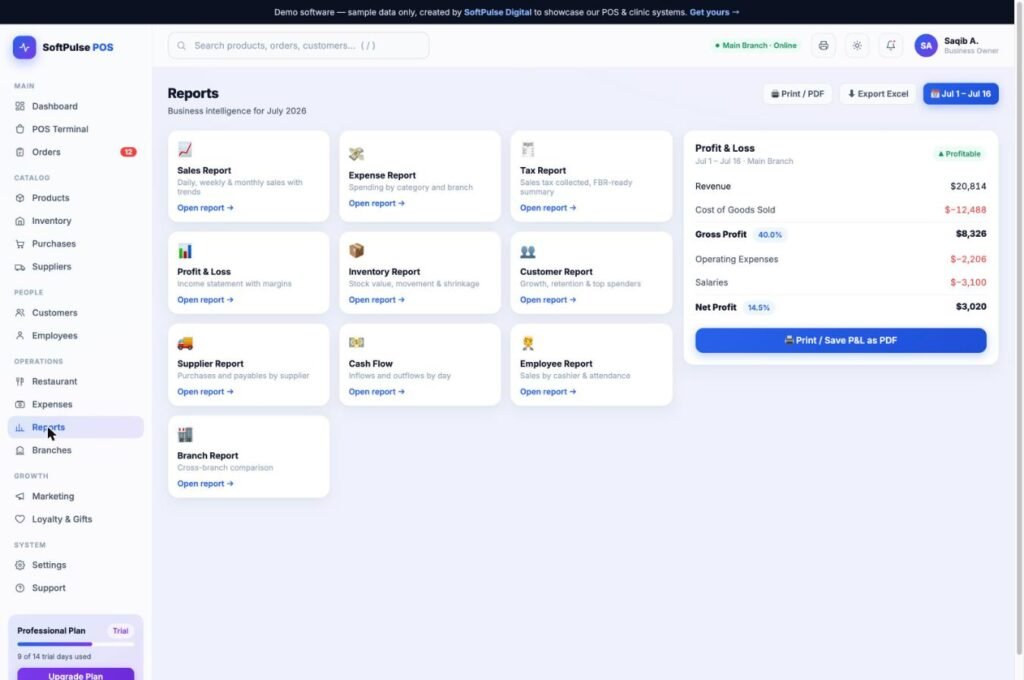Go to POS Terminal in the sidebar
This screenshot has height=680, width=1024.
tap(76, 129)
